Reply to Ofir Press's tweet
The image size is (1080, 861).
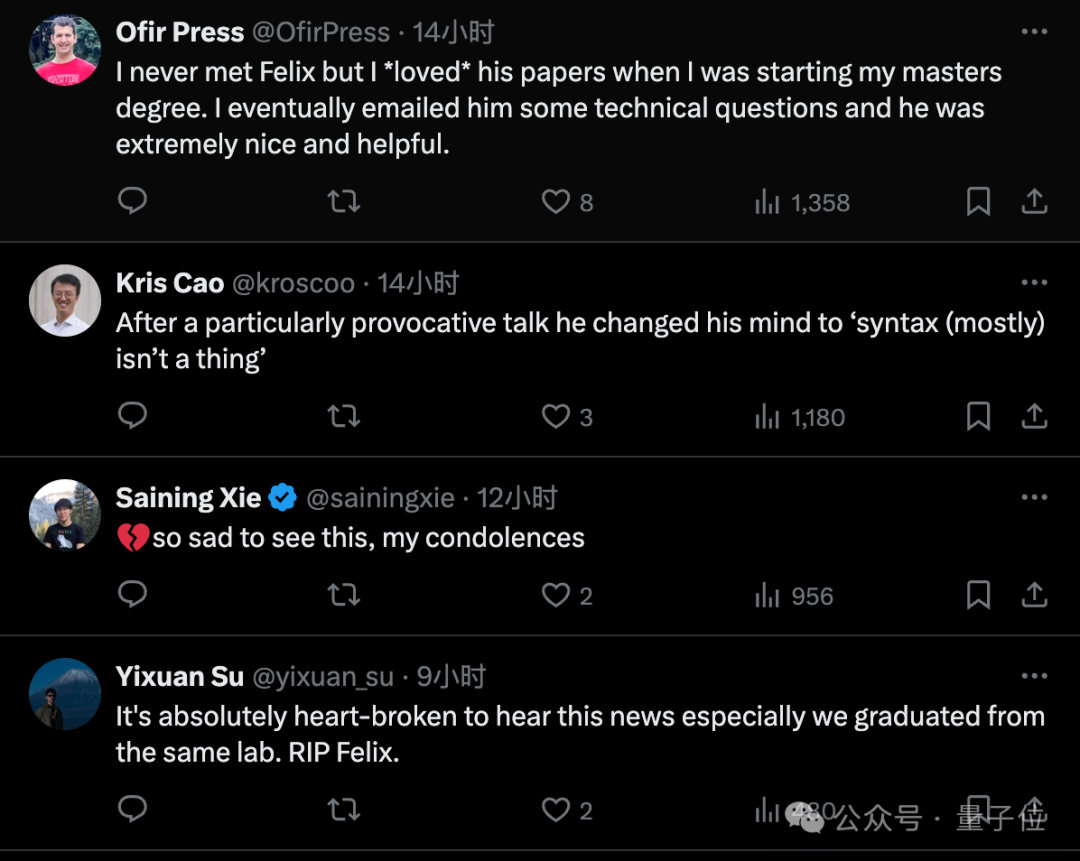click(x=132, y=202)
